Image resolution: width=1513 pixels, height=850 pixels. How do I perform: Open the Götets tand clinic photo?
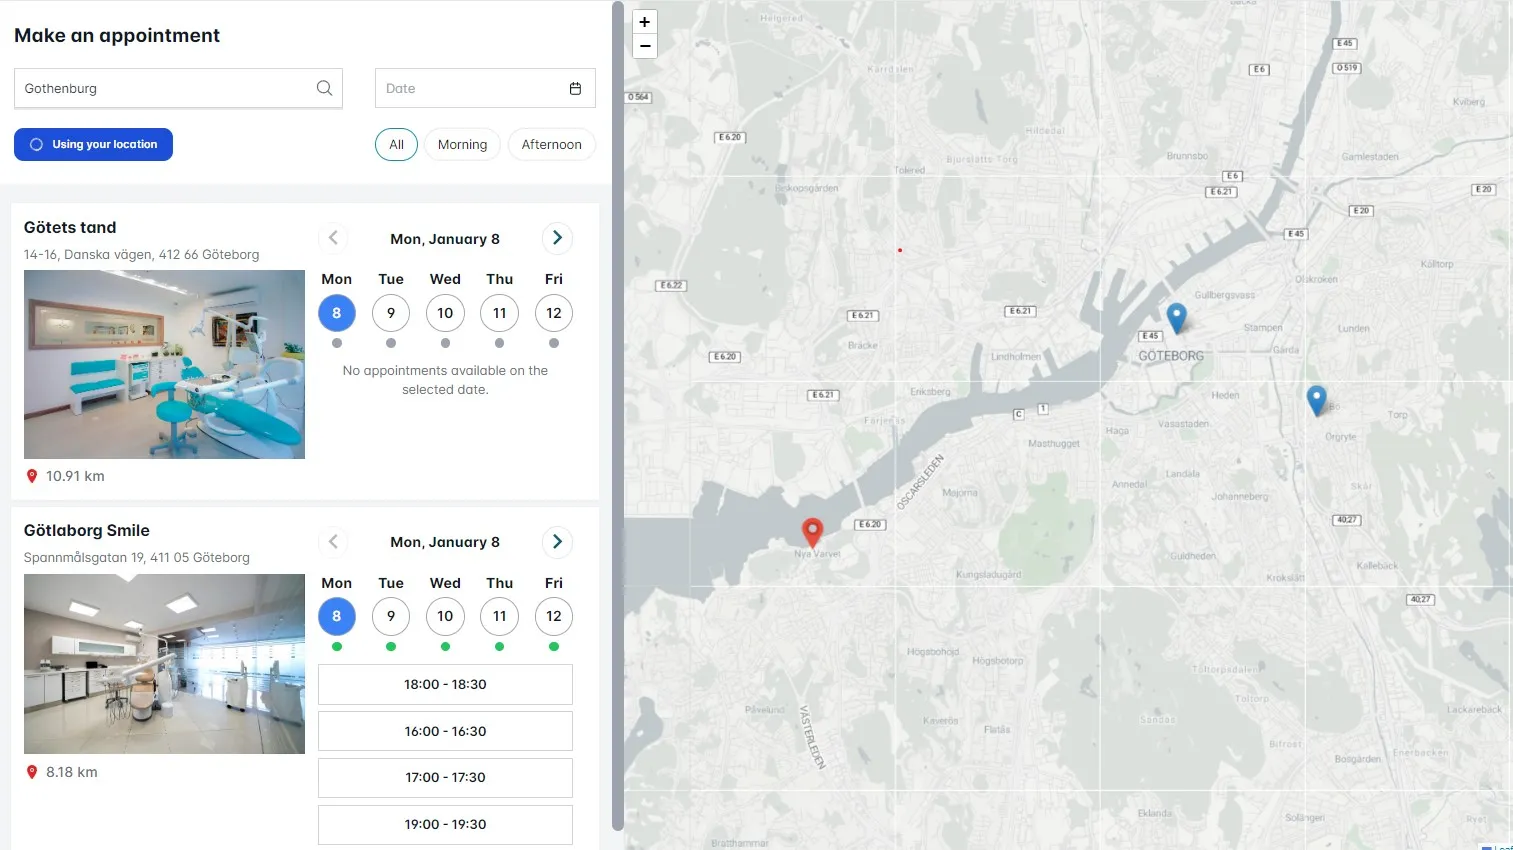pos(164,364)
